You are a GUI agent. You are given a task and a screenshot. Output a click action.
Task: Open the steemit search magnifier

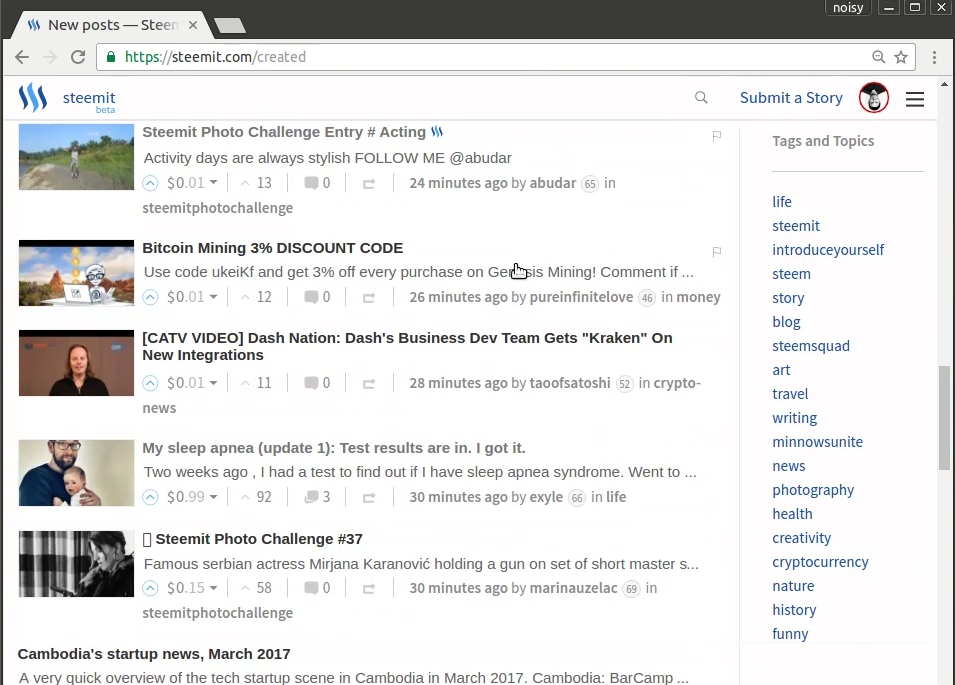coord(701,97)
